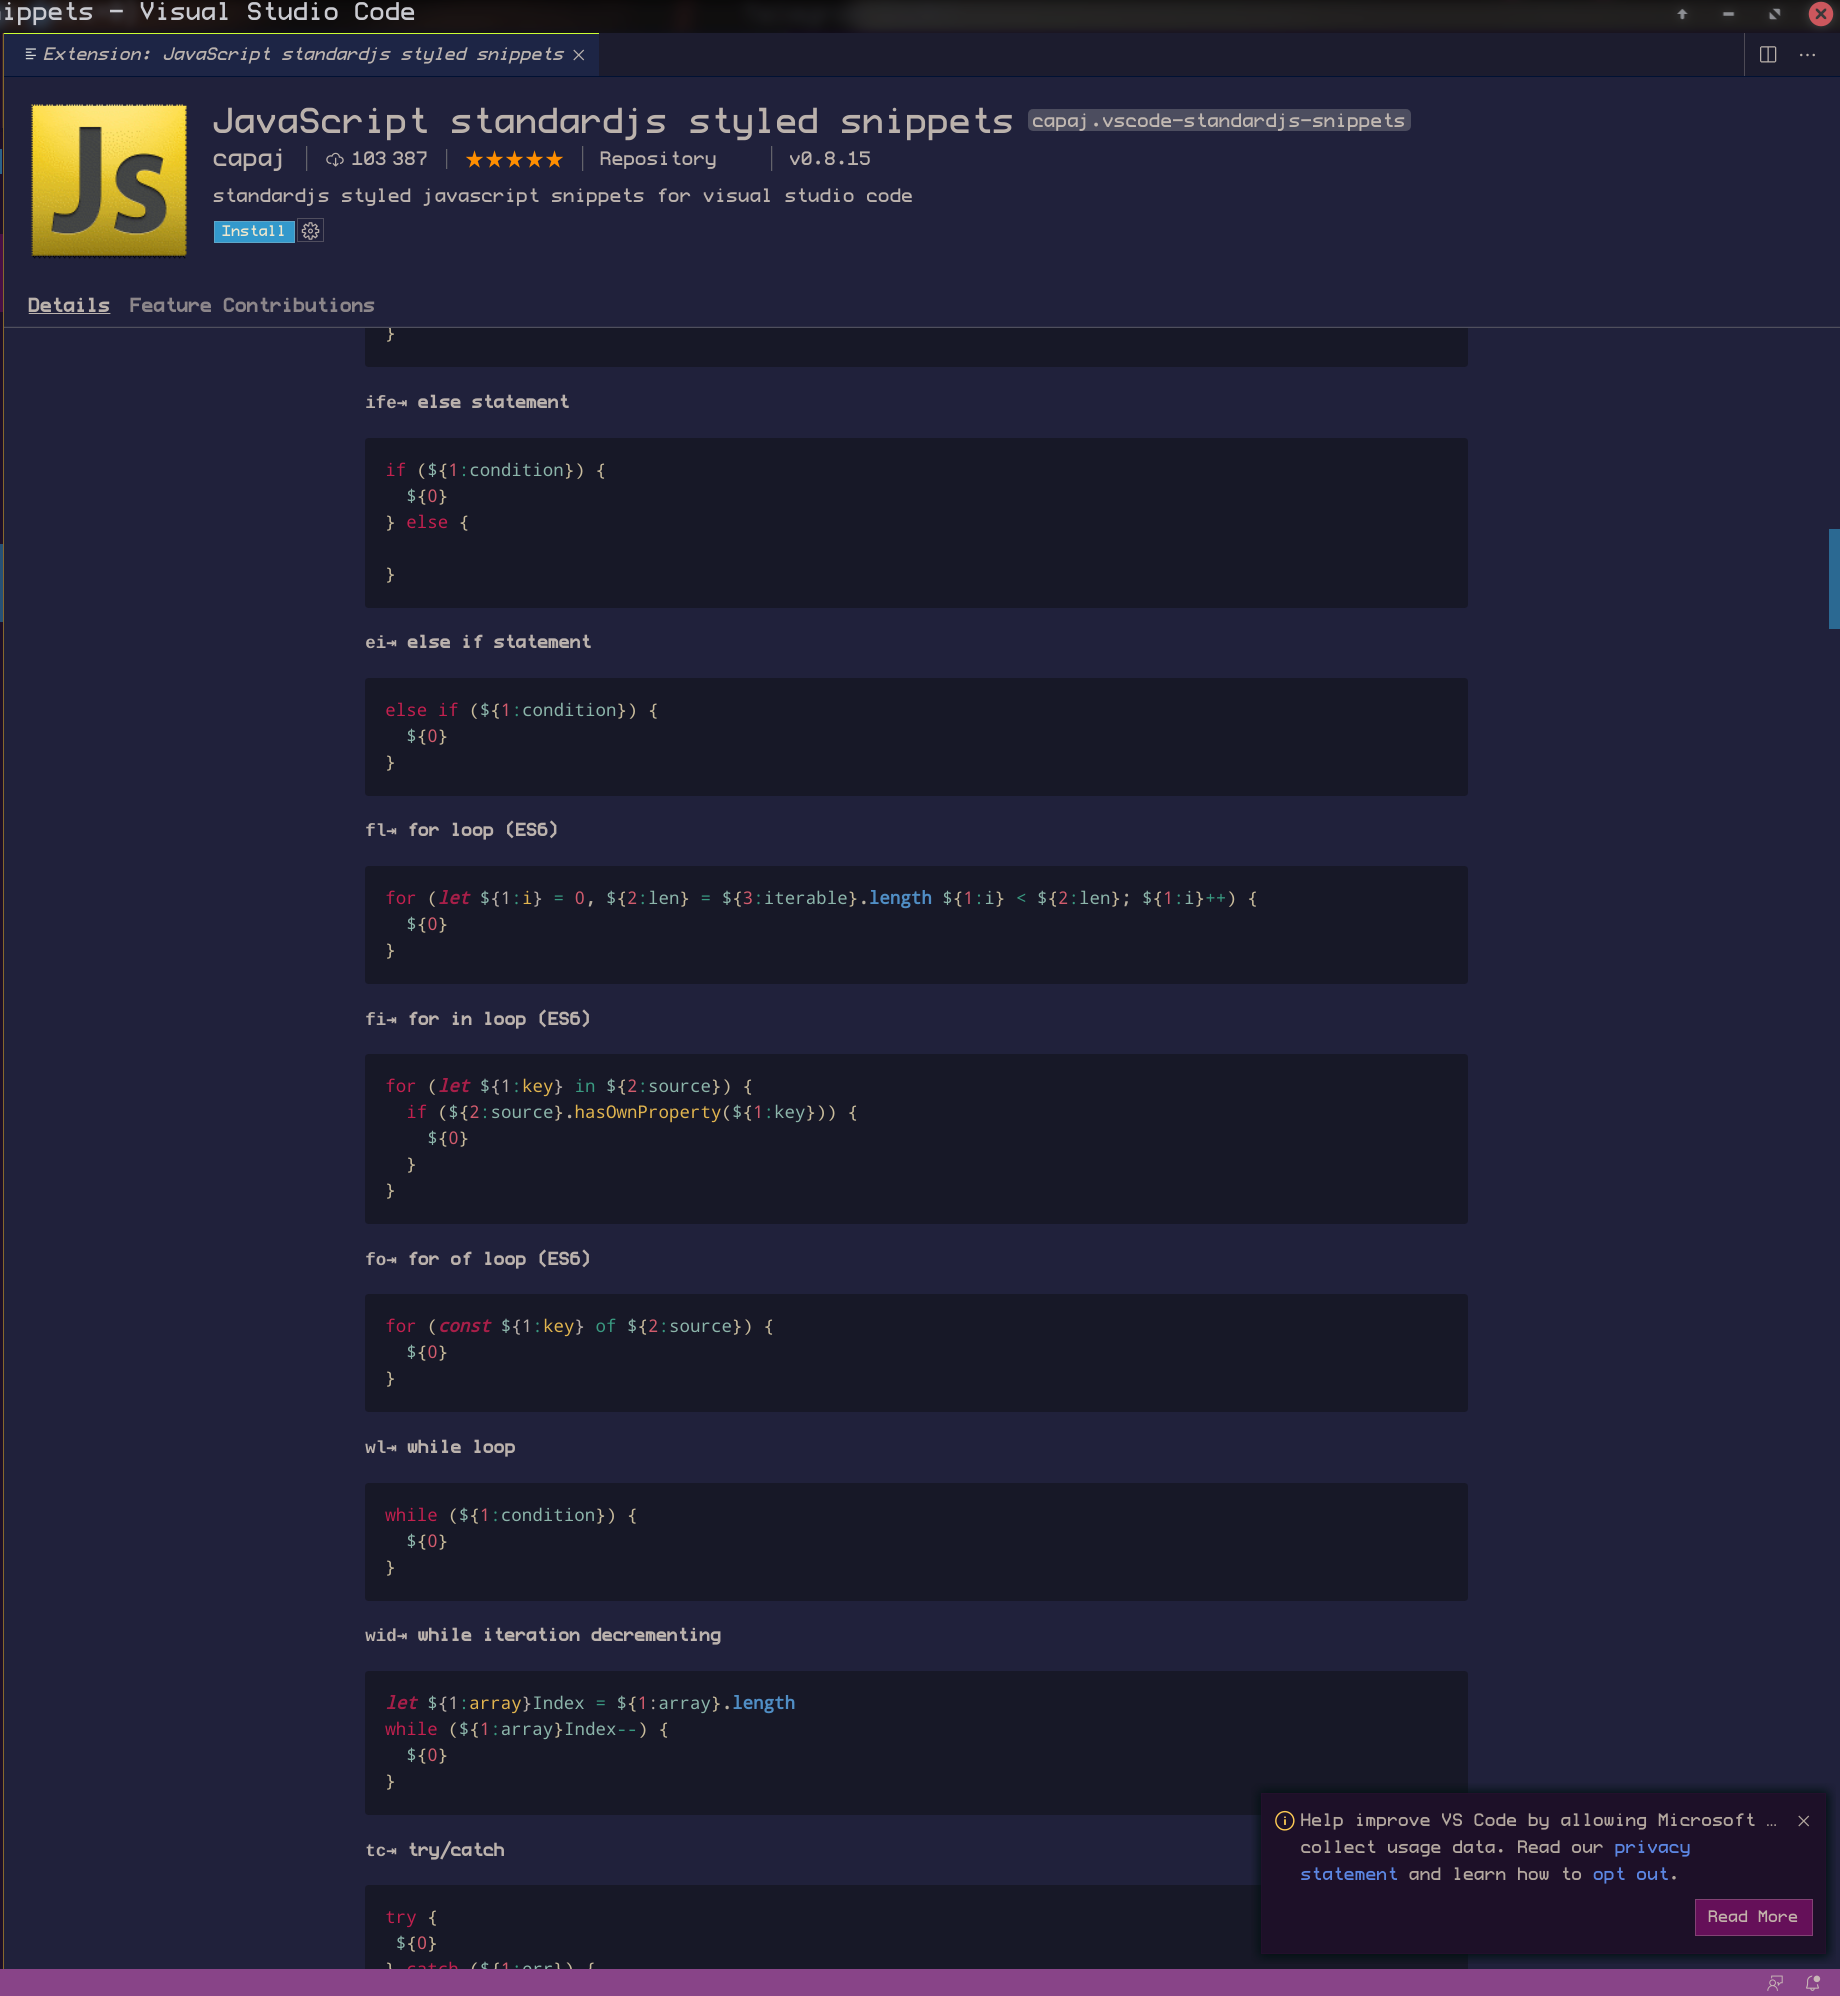Click the 'else if (${1:condition})' code line
Image resolution: width=1840 pixels, height=1996 pixels.
coord(521,710)
